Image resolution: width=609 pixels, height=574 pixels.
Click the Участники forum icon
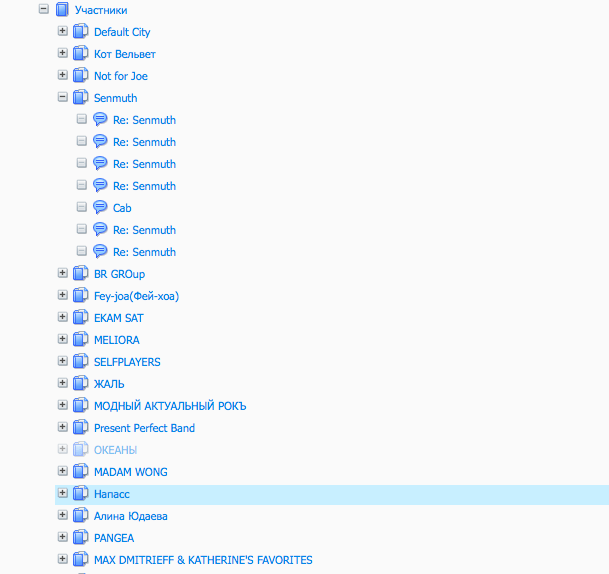[62, 9]
